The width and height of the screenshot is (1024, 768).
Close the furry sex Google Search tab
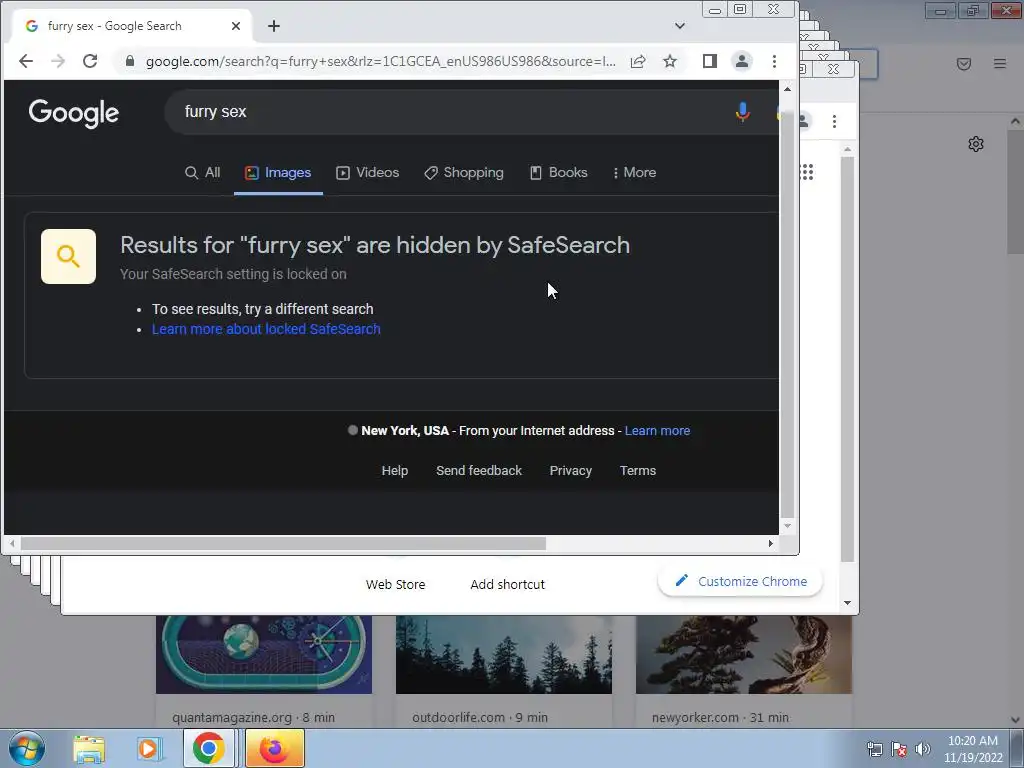(236, 26)
